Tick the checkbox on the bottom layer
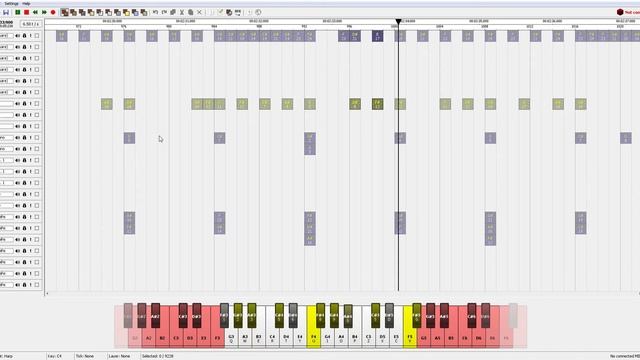The image size is (640, 360). 37,285
